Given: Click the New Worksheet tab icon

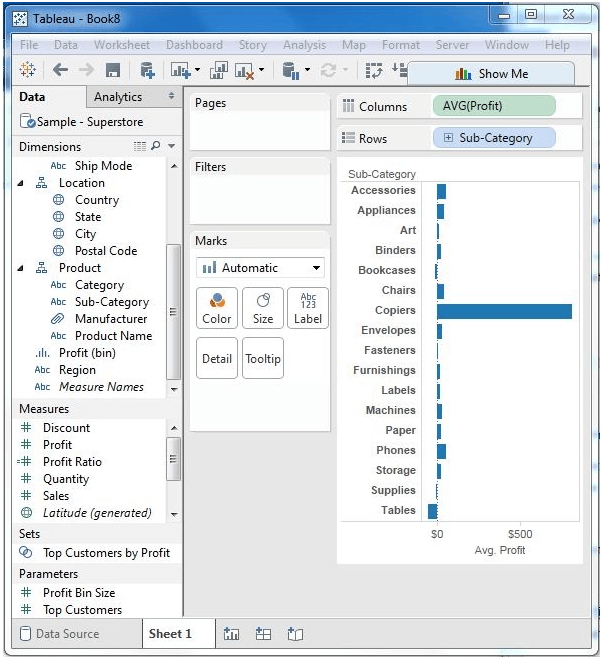Looking at the screenshot, I should coord(232,633).
